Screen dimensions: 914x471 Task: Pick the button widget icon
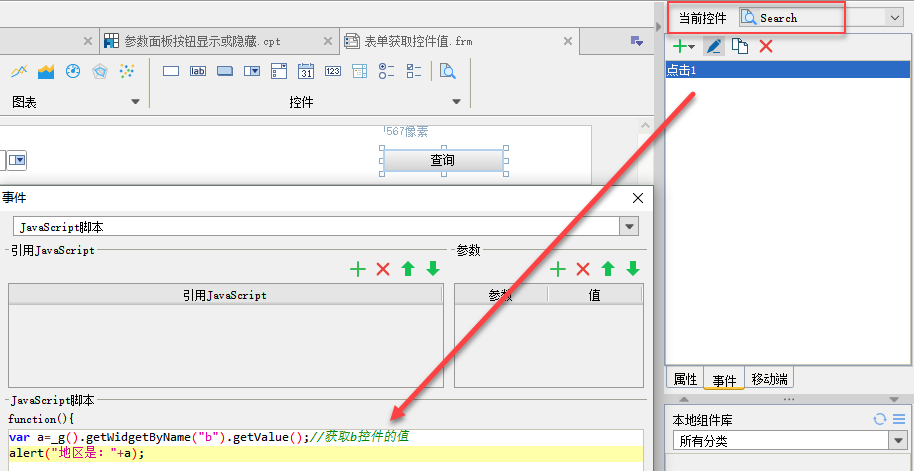click(225, 71)
